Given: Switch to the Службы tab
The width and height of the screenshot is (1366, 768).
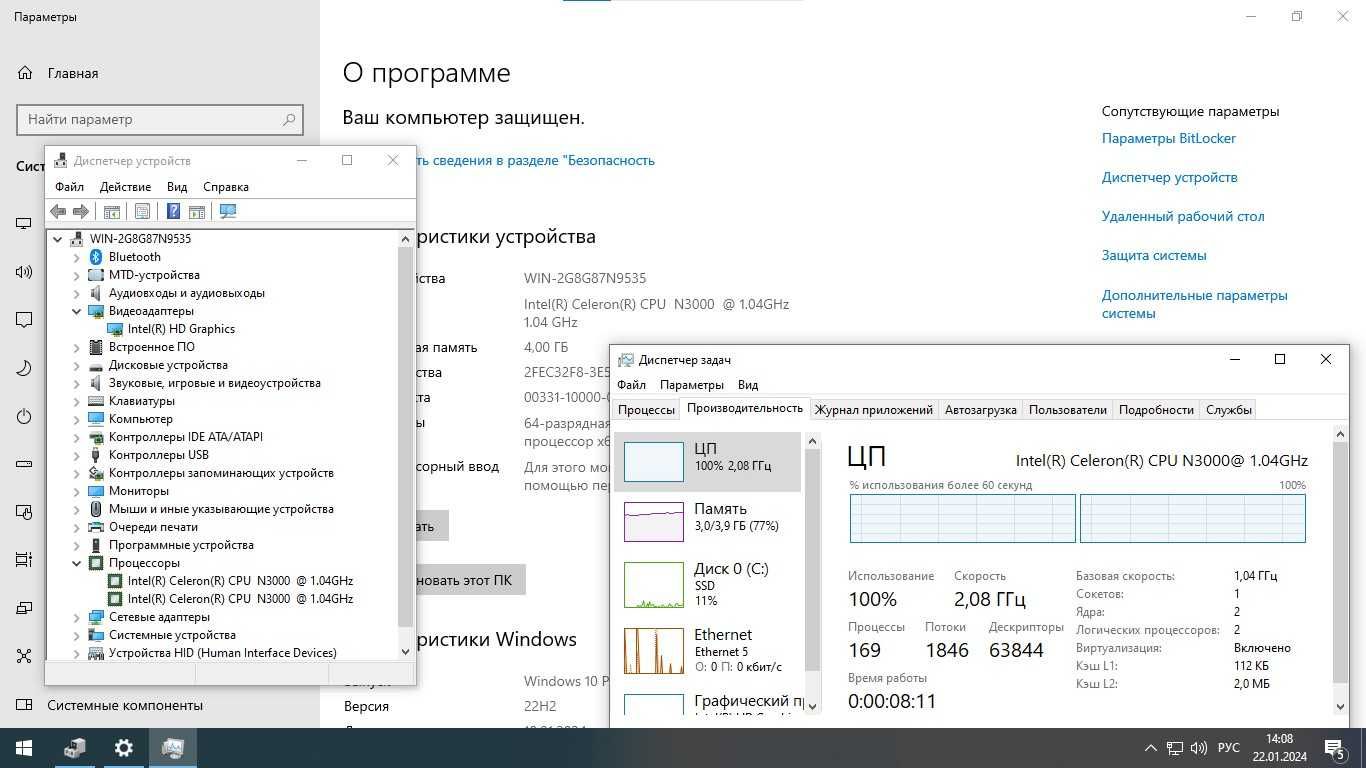Looking at the screenshot, I should click(1229, 410).
